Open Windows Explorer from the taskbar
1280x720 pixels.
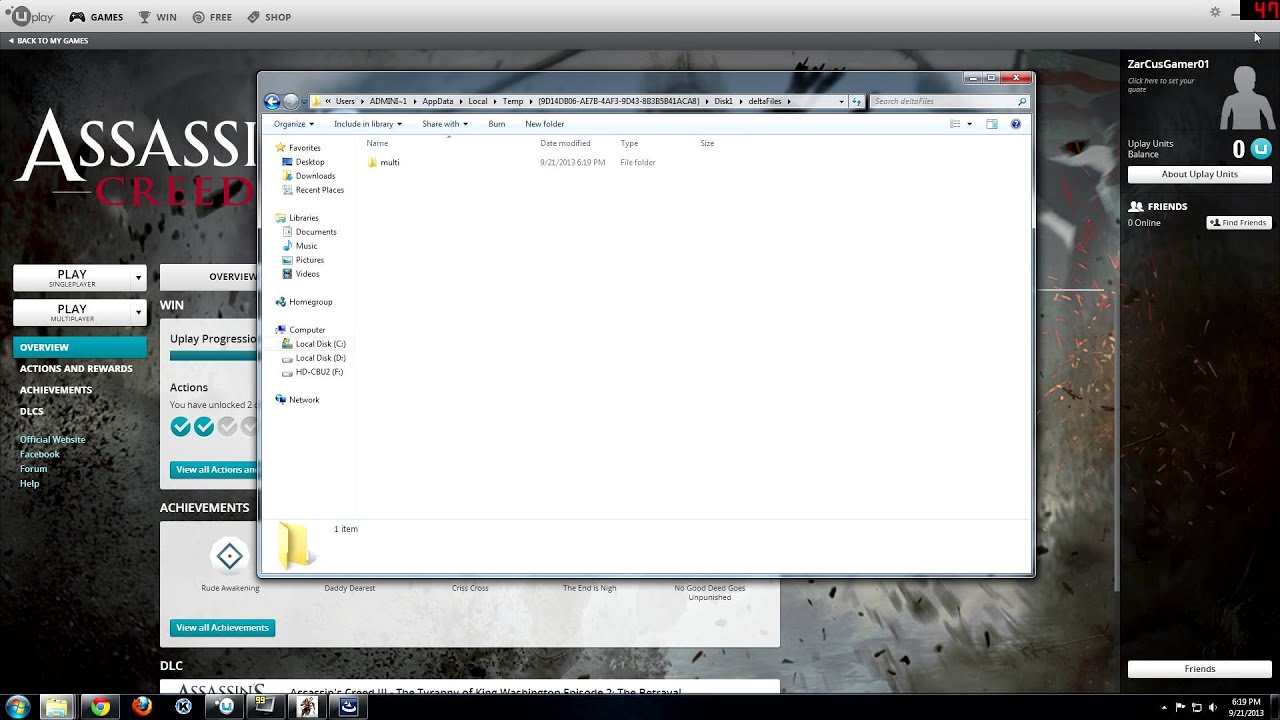(x=57, y=707)
